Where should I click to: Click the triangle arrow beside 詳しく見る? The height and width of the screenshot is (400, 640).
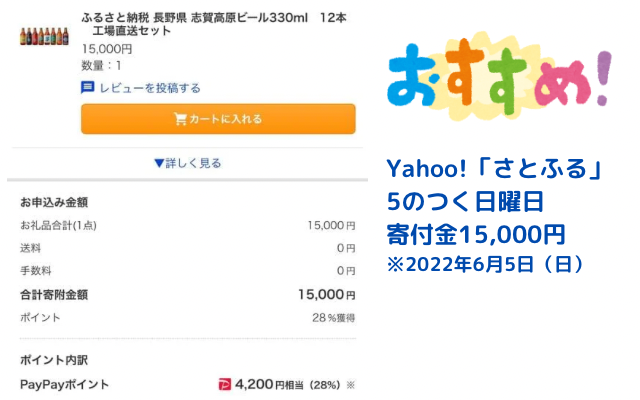(x=159, y=163)
